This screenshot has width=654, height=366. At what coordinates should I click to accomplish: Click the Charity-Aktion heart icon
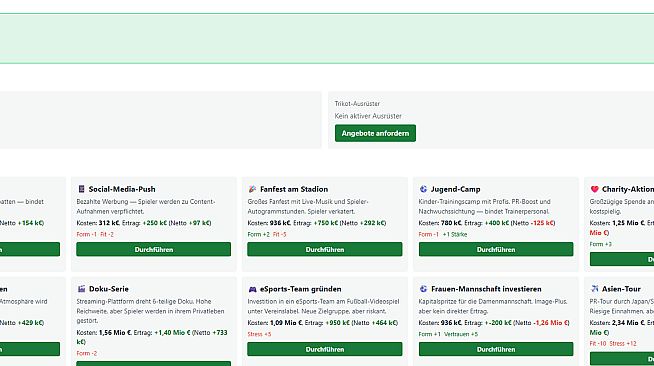tap(594, 189)
